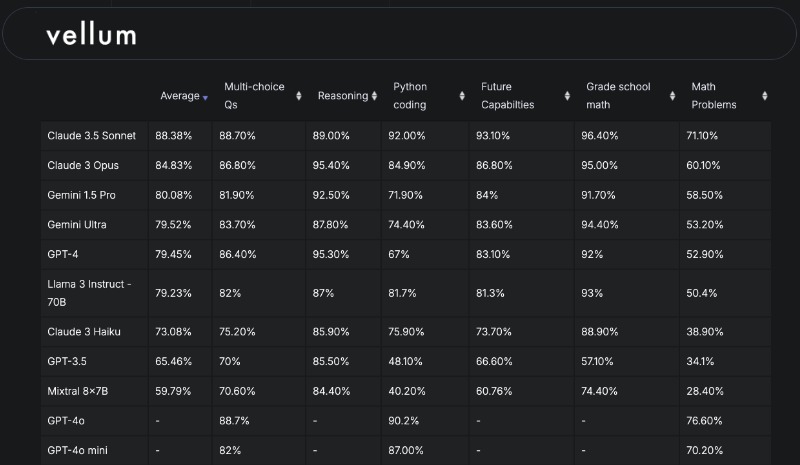Click GPT-4 Python coding value 67%
The image size is (800, 465).
click(x=398, y=254)
